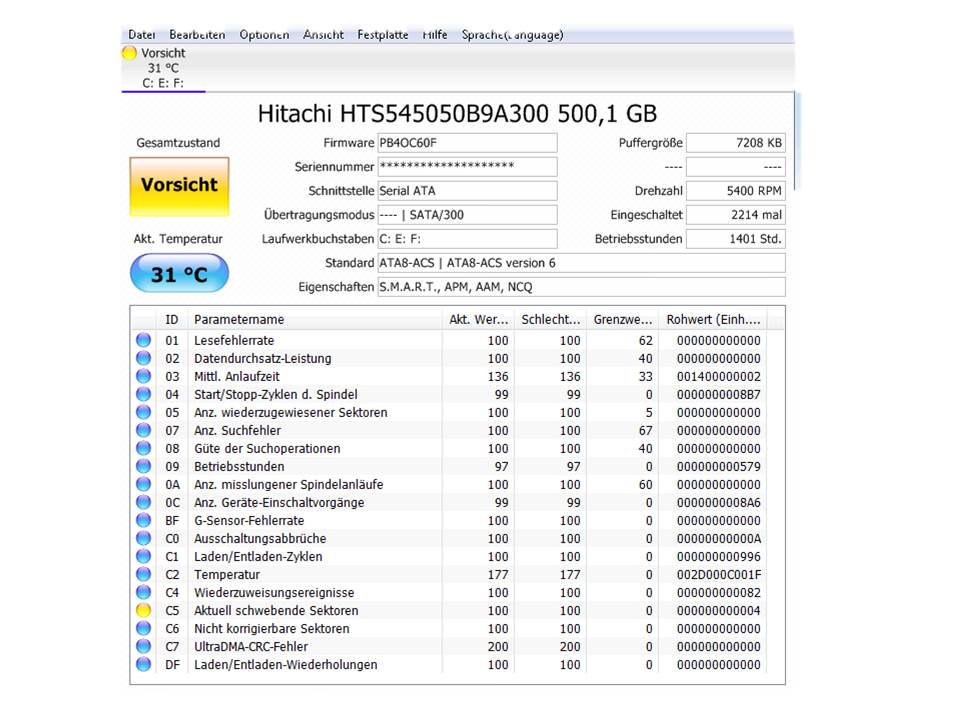Click raw value 0000000008B7 of Start/Stopp-Zyklen
The width and height of the screenshot is (960, 720).
[x=719, y=395]
